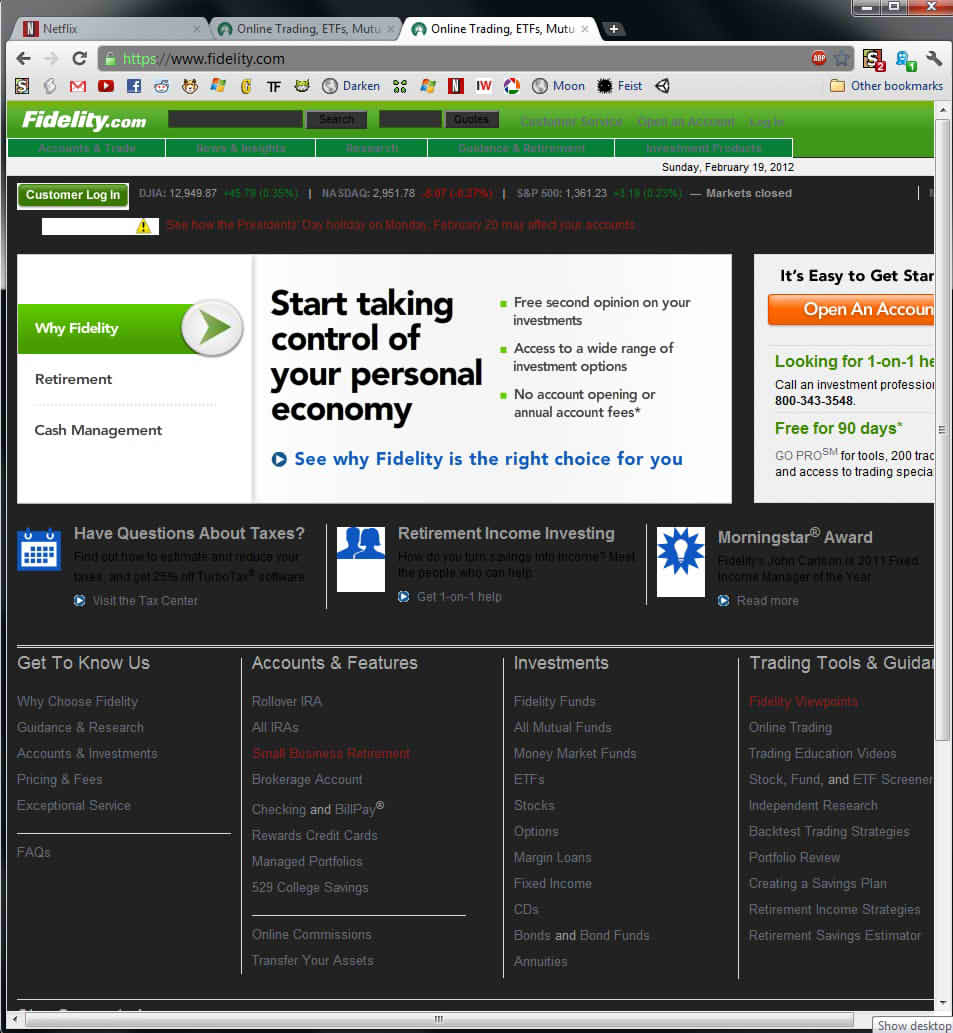Click the Show desktop button
This screenshot has height=1033, width=953.
914,1025
